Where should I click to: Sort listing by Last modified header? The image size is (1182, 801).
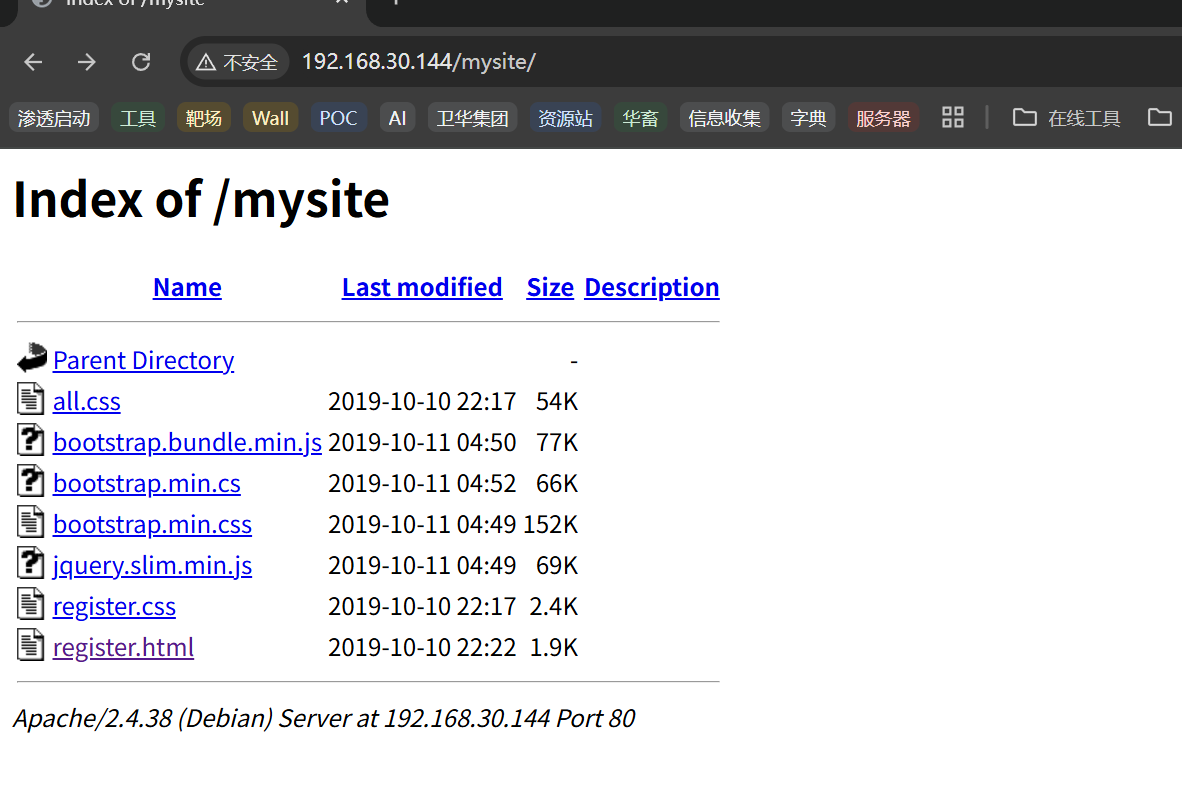tap(422, 287)
